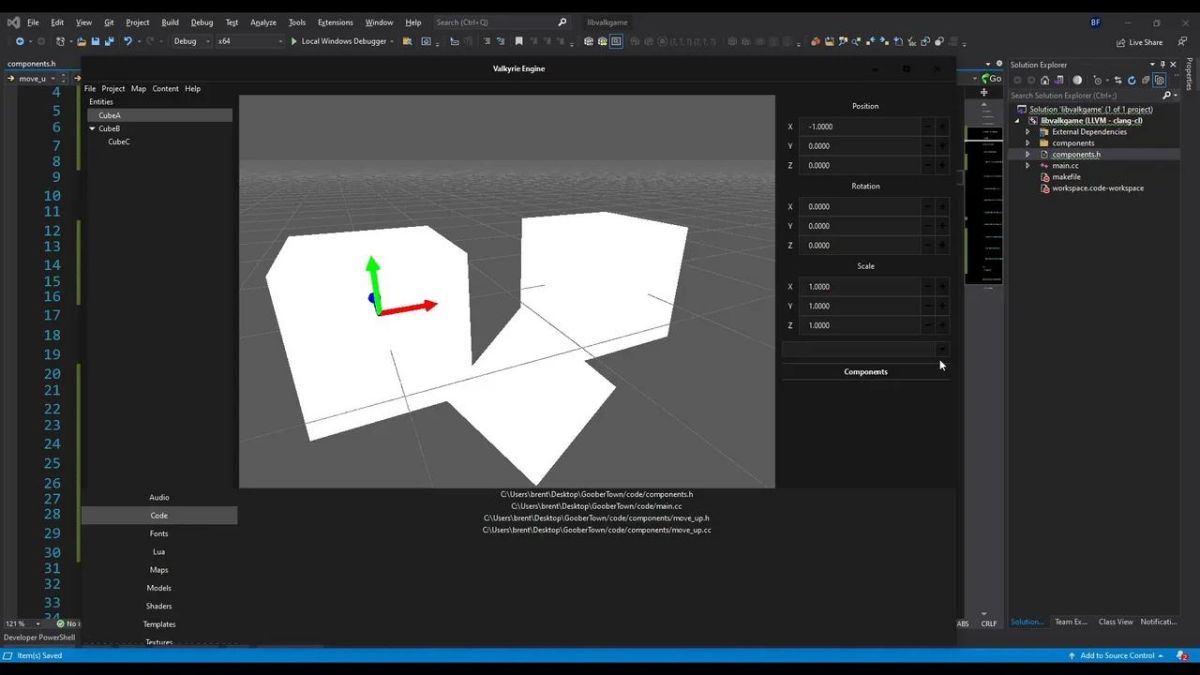Click the notifications icon in the status bar
1200x675 pixels.
coord(1182,656)
